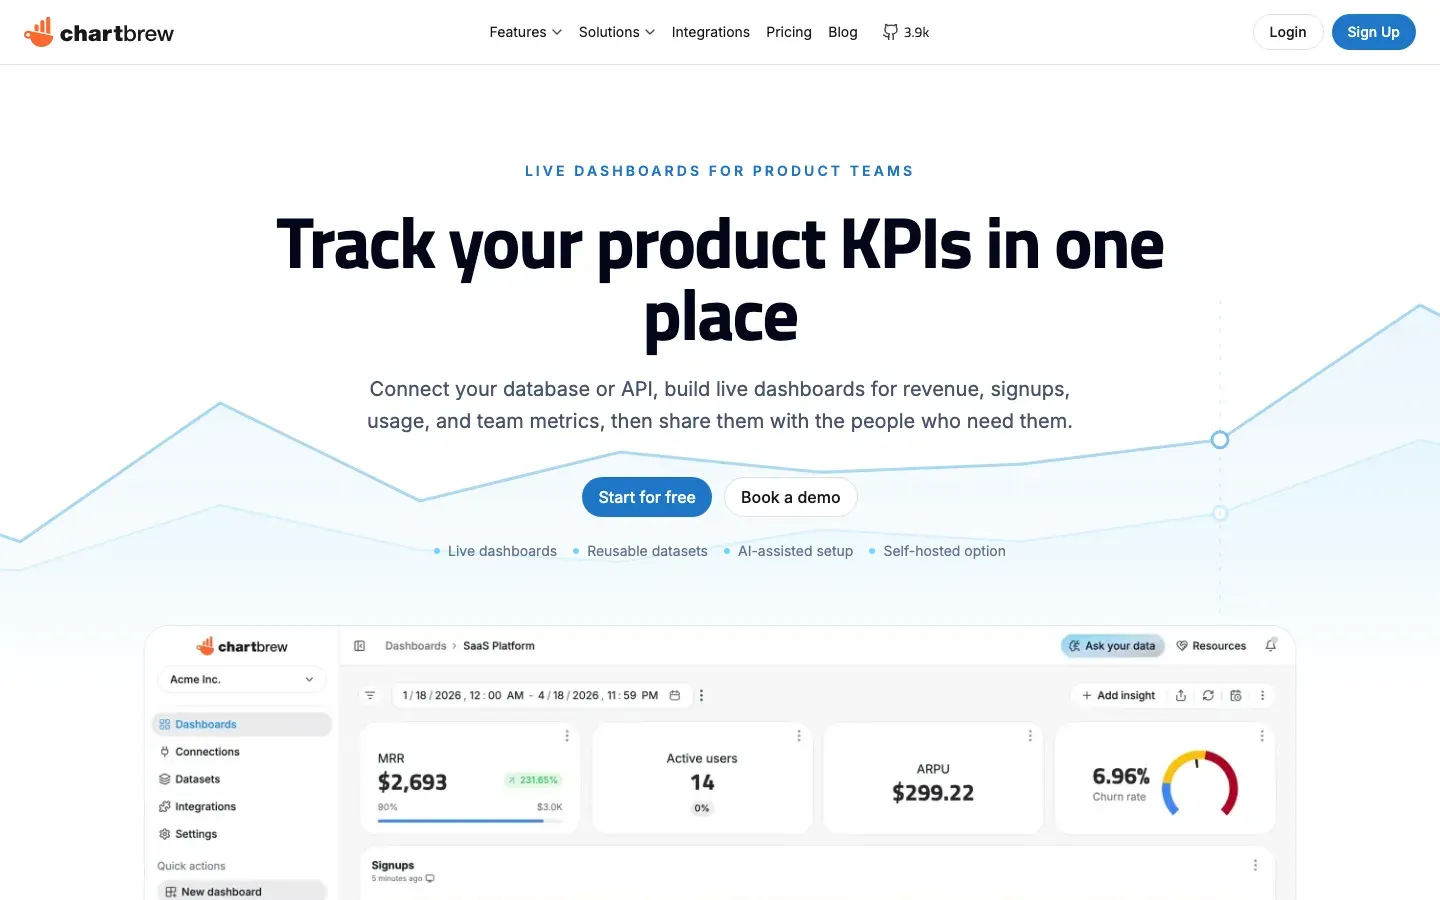The height and width of the screenshot is (900, 1440).
Task: Click the date range input field
Action: (x=540, y=695)
